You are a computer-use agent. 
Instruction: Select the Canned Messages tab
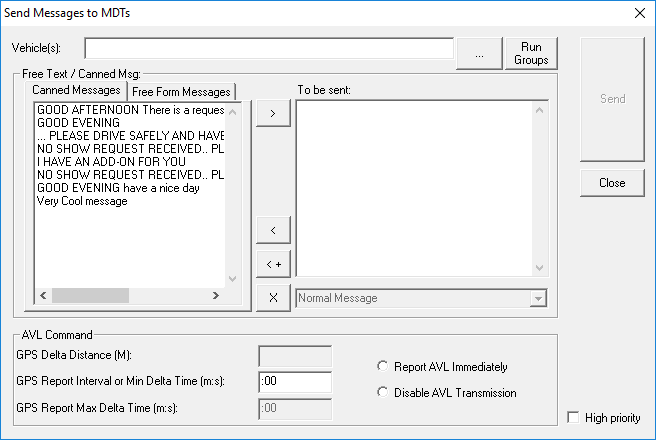76,91
